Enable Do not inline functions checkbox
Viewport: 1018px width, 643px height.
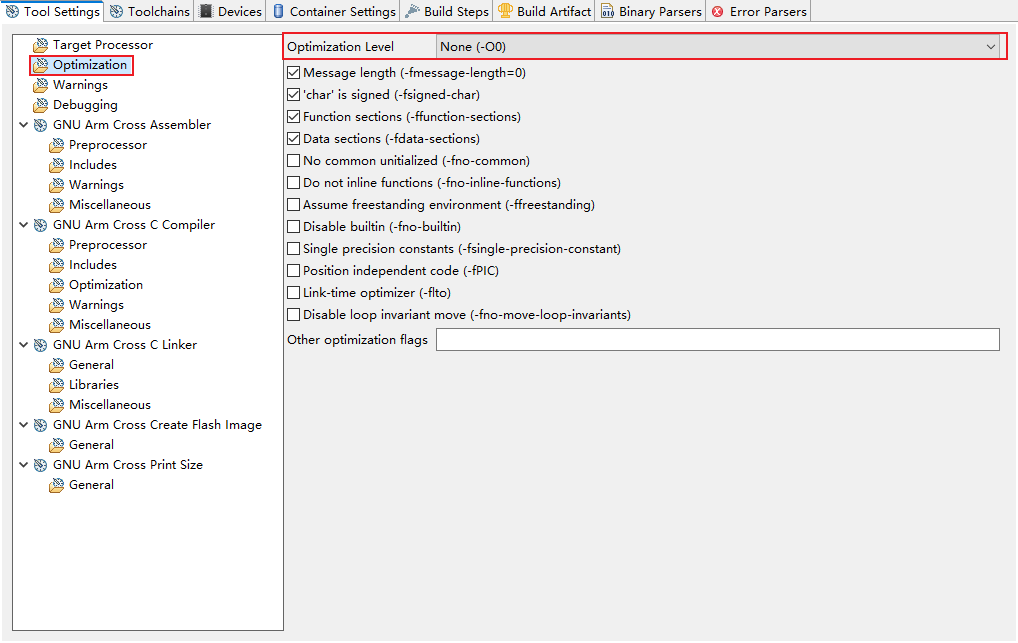coord(293,183)
